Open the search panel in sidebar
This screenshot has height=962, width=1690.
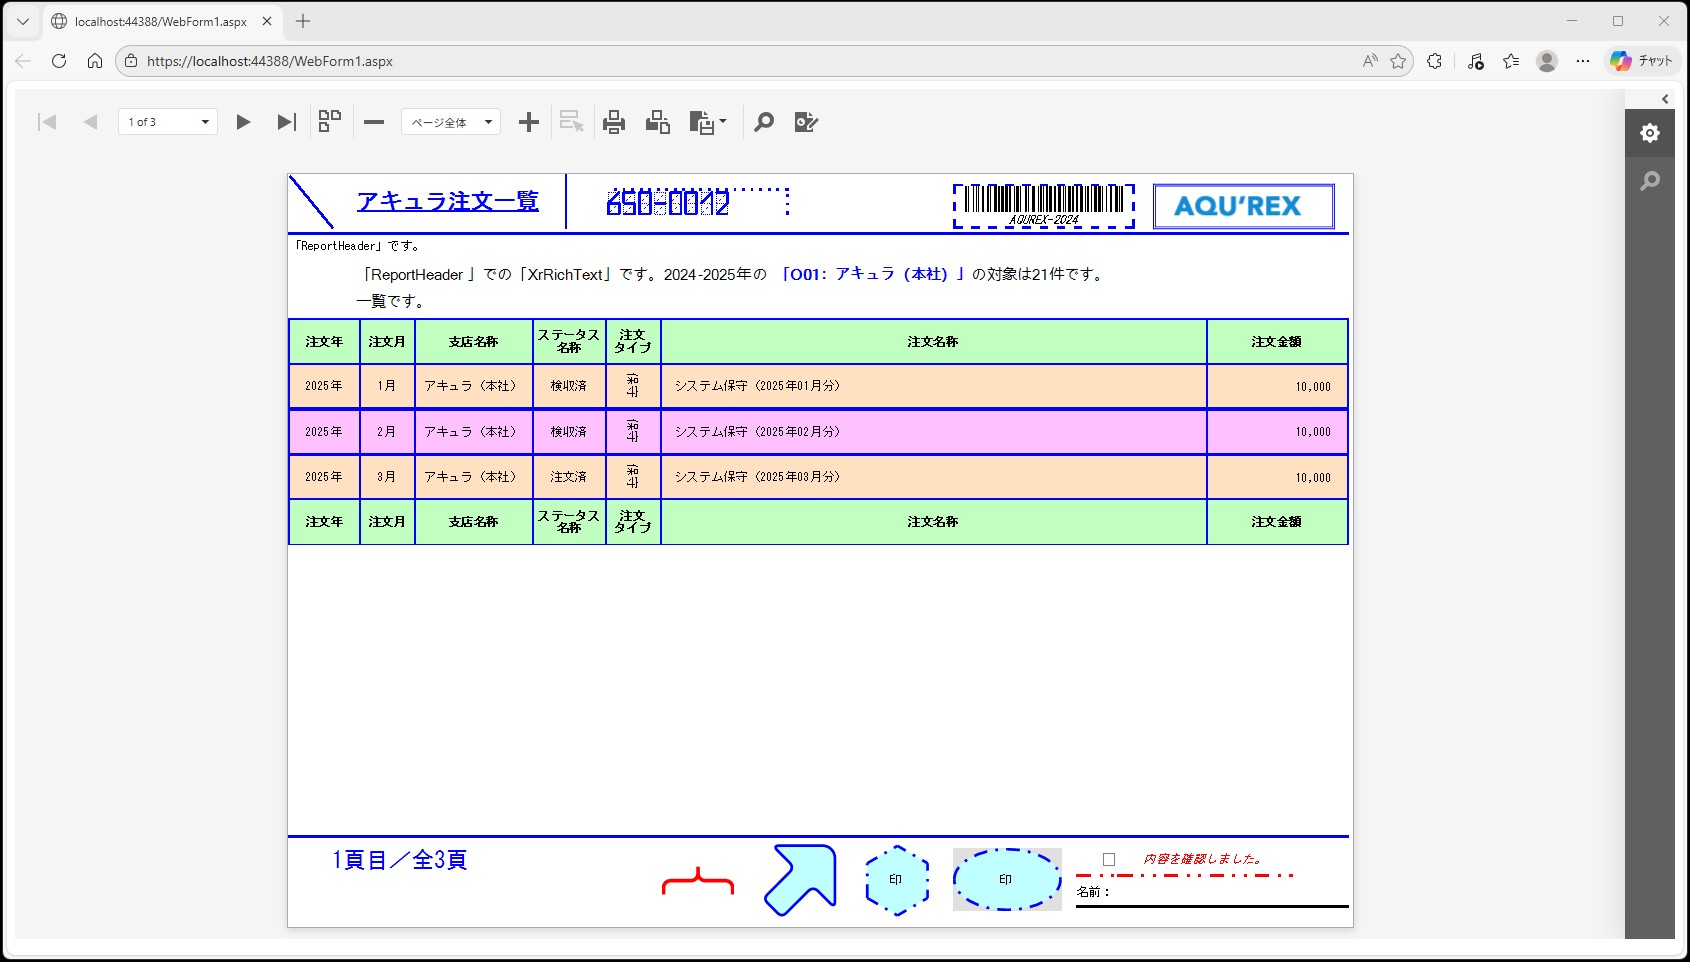tap(1650, 181)
